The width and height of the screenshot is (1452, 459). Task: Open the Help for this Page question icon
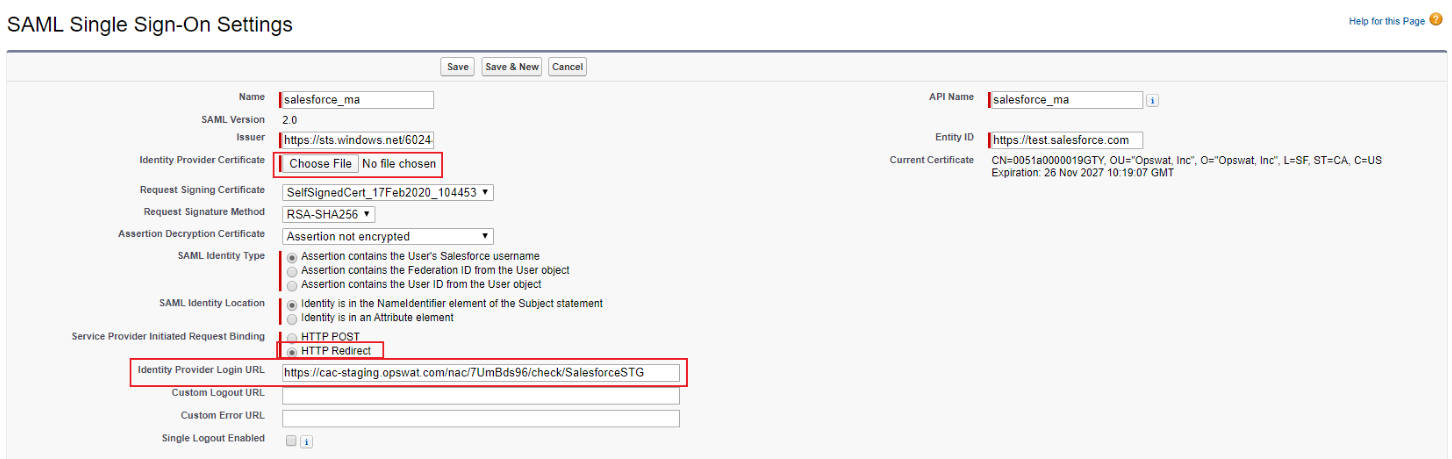click(x=1436, y=20)
